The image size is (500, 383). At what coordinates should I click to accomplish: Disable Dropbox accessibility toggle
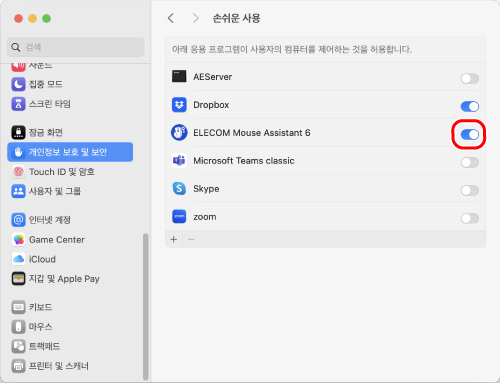(x=470, y=107)
